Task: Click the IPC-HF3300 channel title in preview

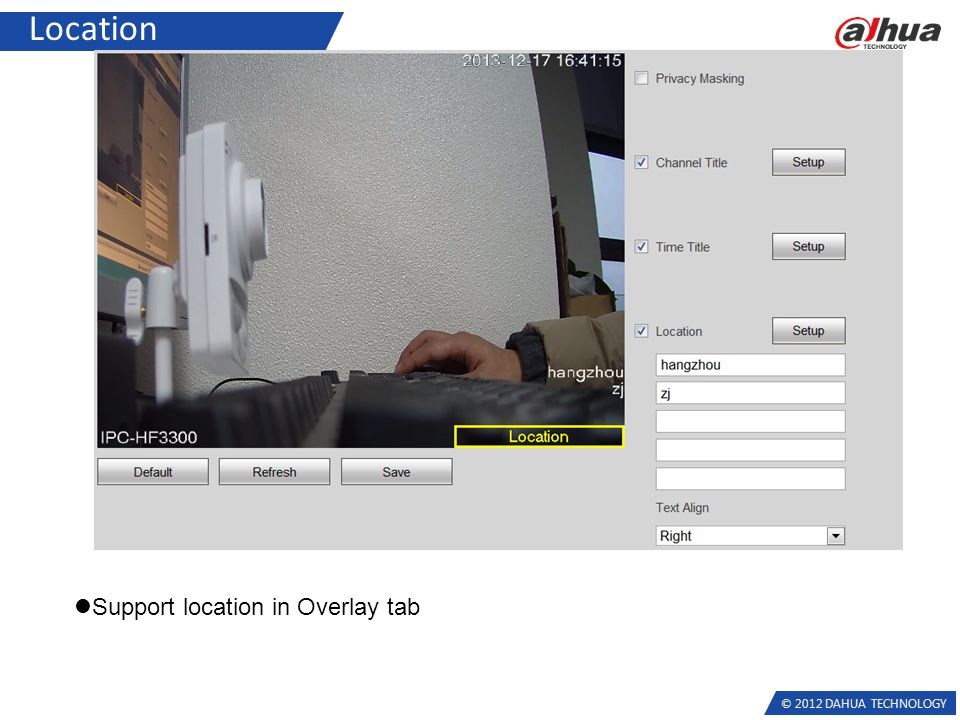Action: coord(149,437)
